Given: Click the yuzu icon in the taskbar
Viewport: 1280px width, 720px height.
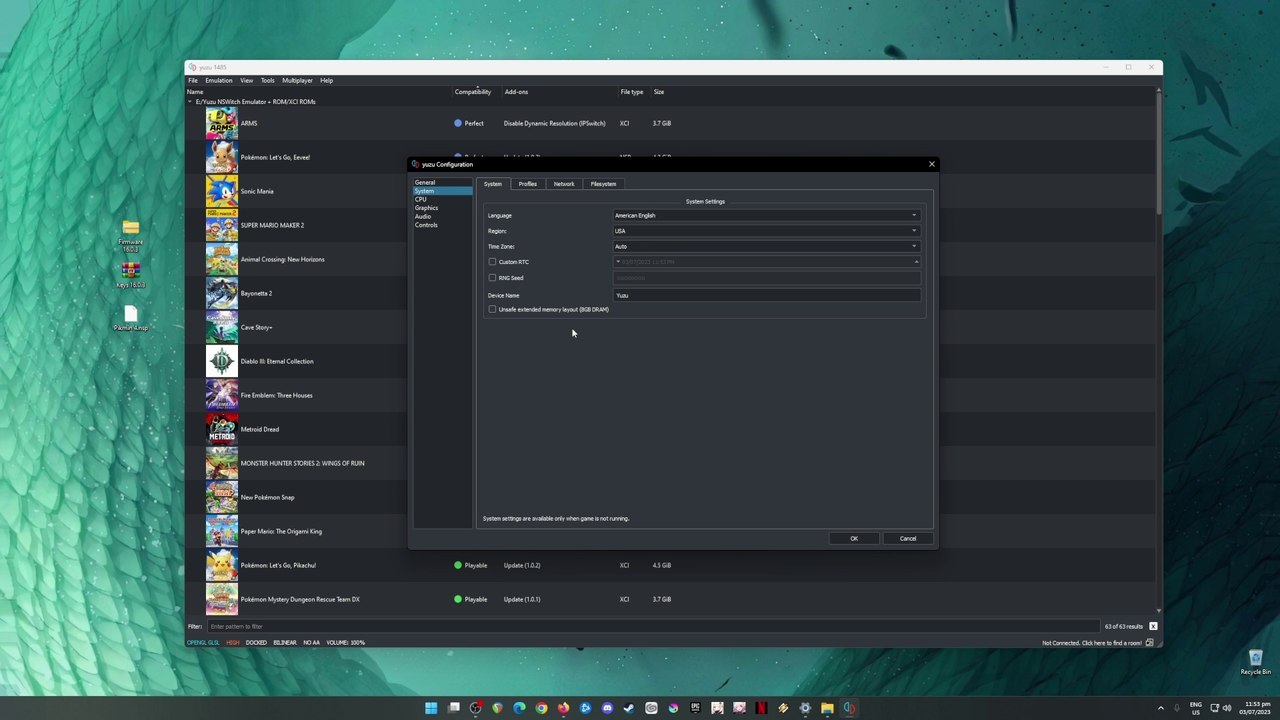Looking at the screenshot, I should (849, 708).
